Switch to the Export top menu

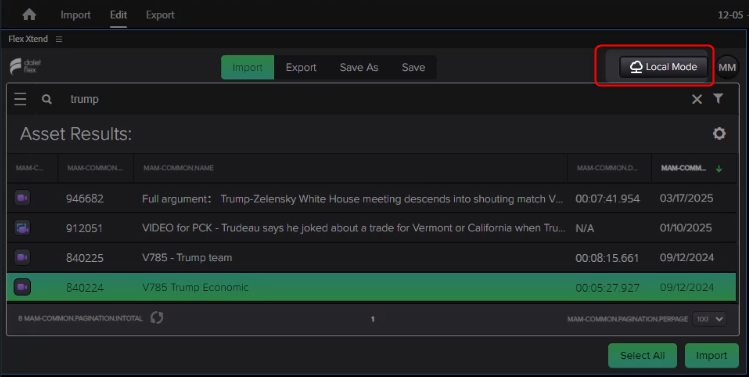pyautogui.click(x=160, y=15)
